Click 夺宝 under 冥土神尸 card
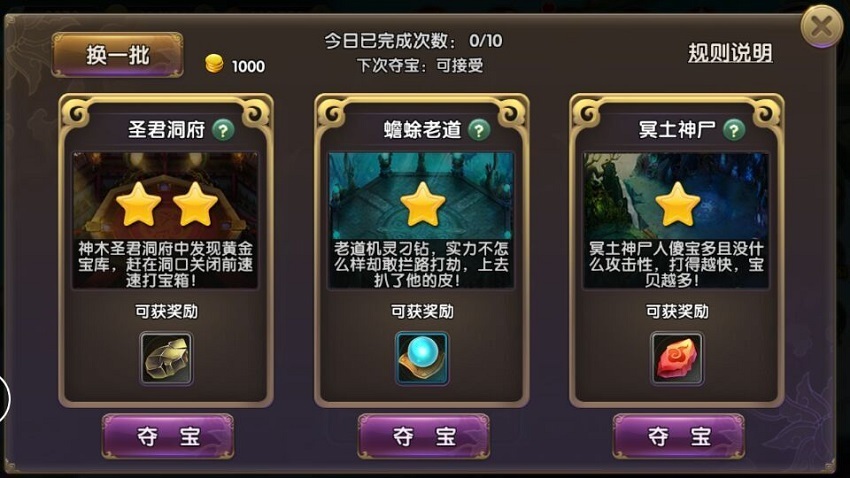Image resolution: width=850 pixels, height=478 pixels. coord(679,436)
